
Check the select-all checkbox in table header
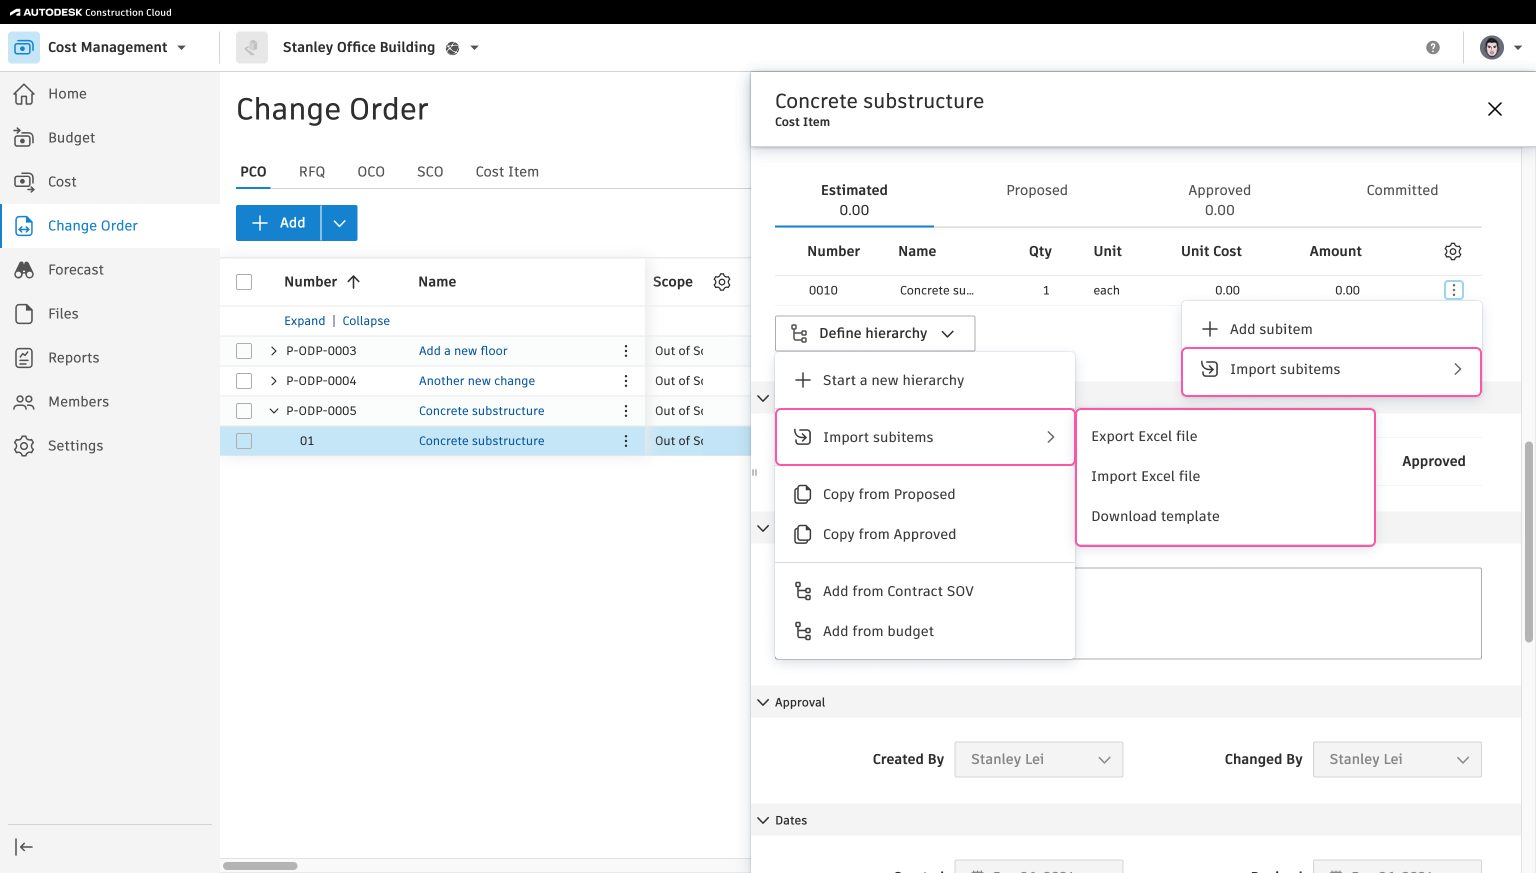(x=244, y=281)
